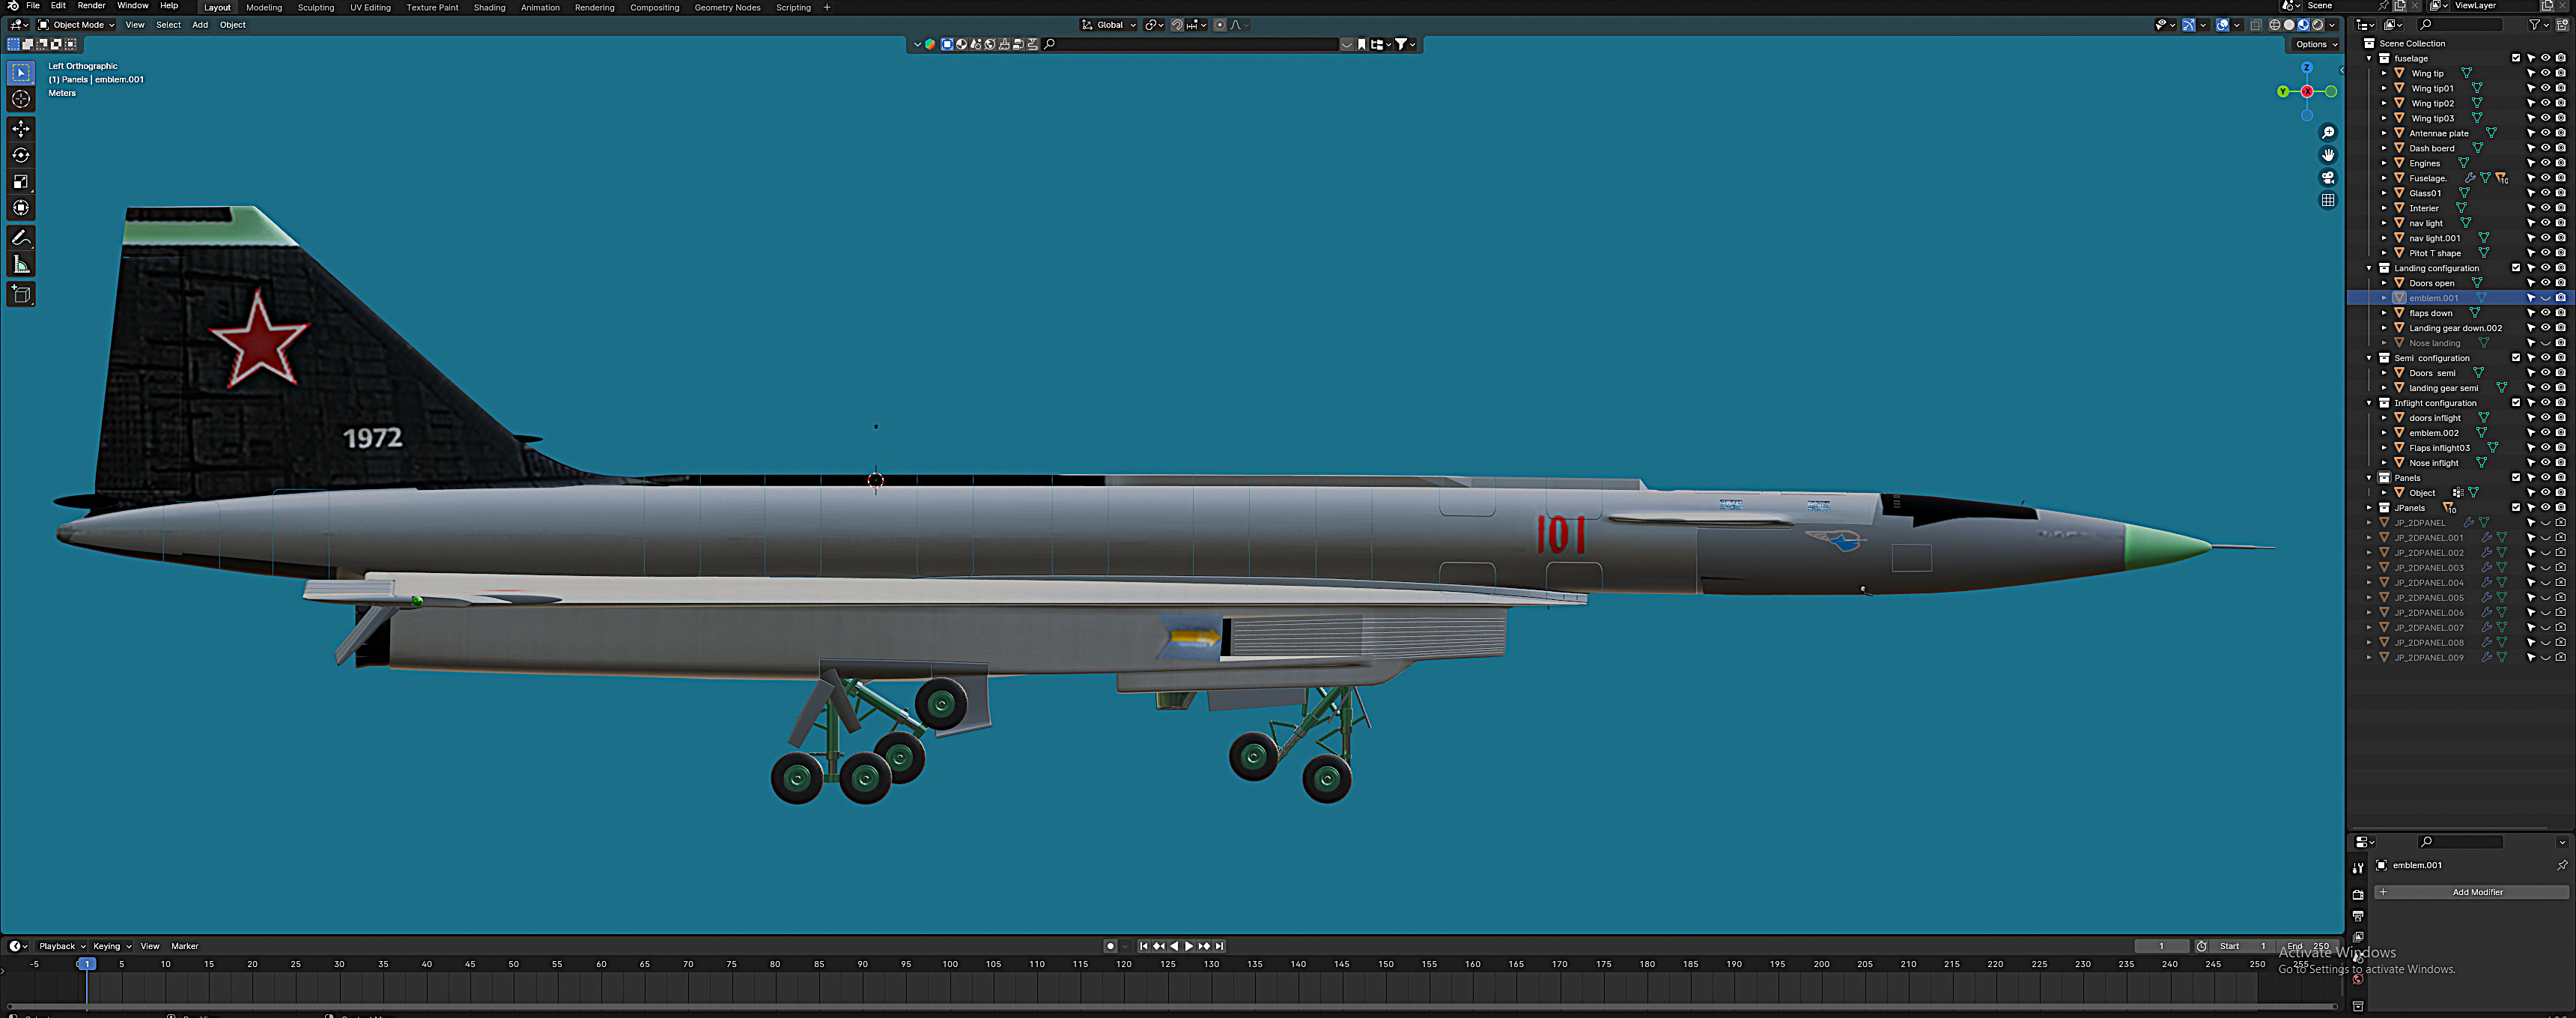Screen dimensions: 2576x1018
Task: Click the pan hand viewport gizmo
Action: point(2328,155)
